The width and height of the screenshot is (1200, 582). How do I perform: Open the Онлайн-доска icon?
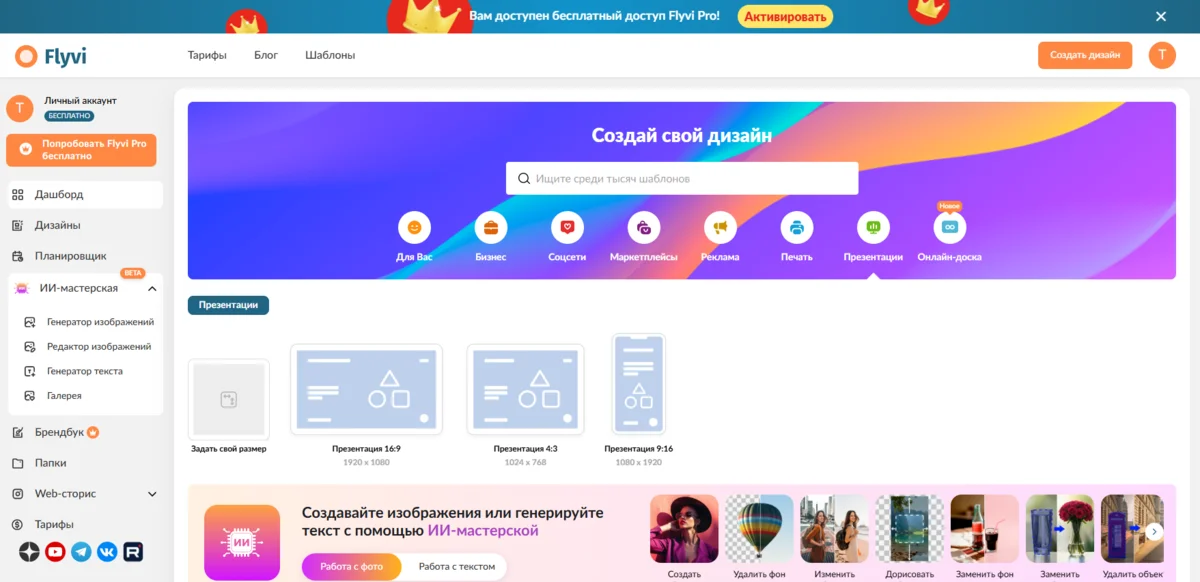pos(950,228)
